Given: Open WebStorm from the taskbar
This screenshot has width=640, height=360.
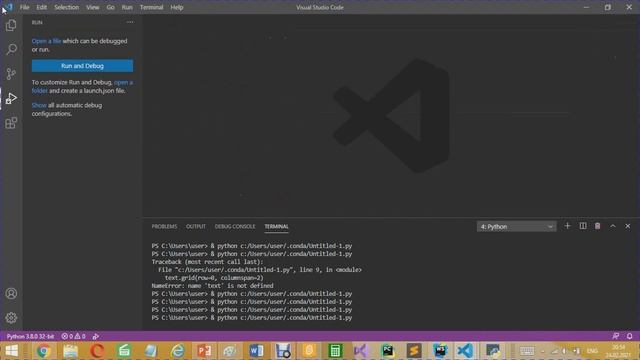Looking at the screenshot, I should click(440, 351).
